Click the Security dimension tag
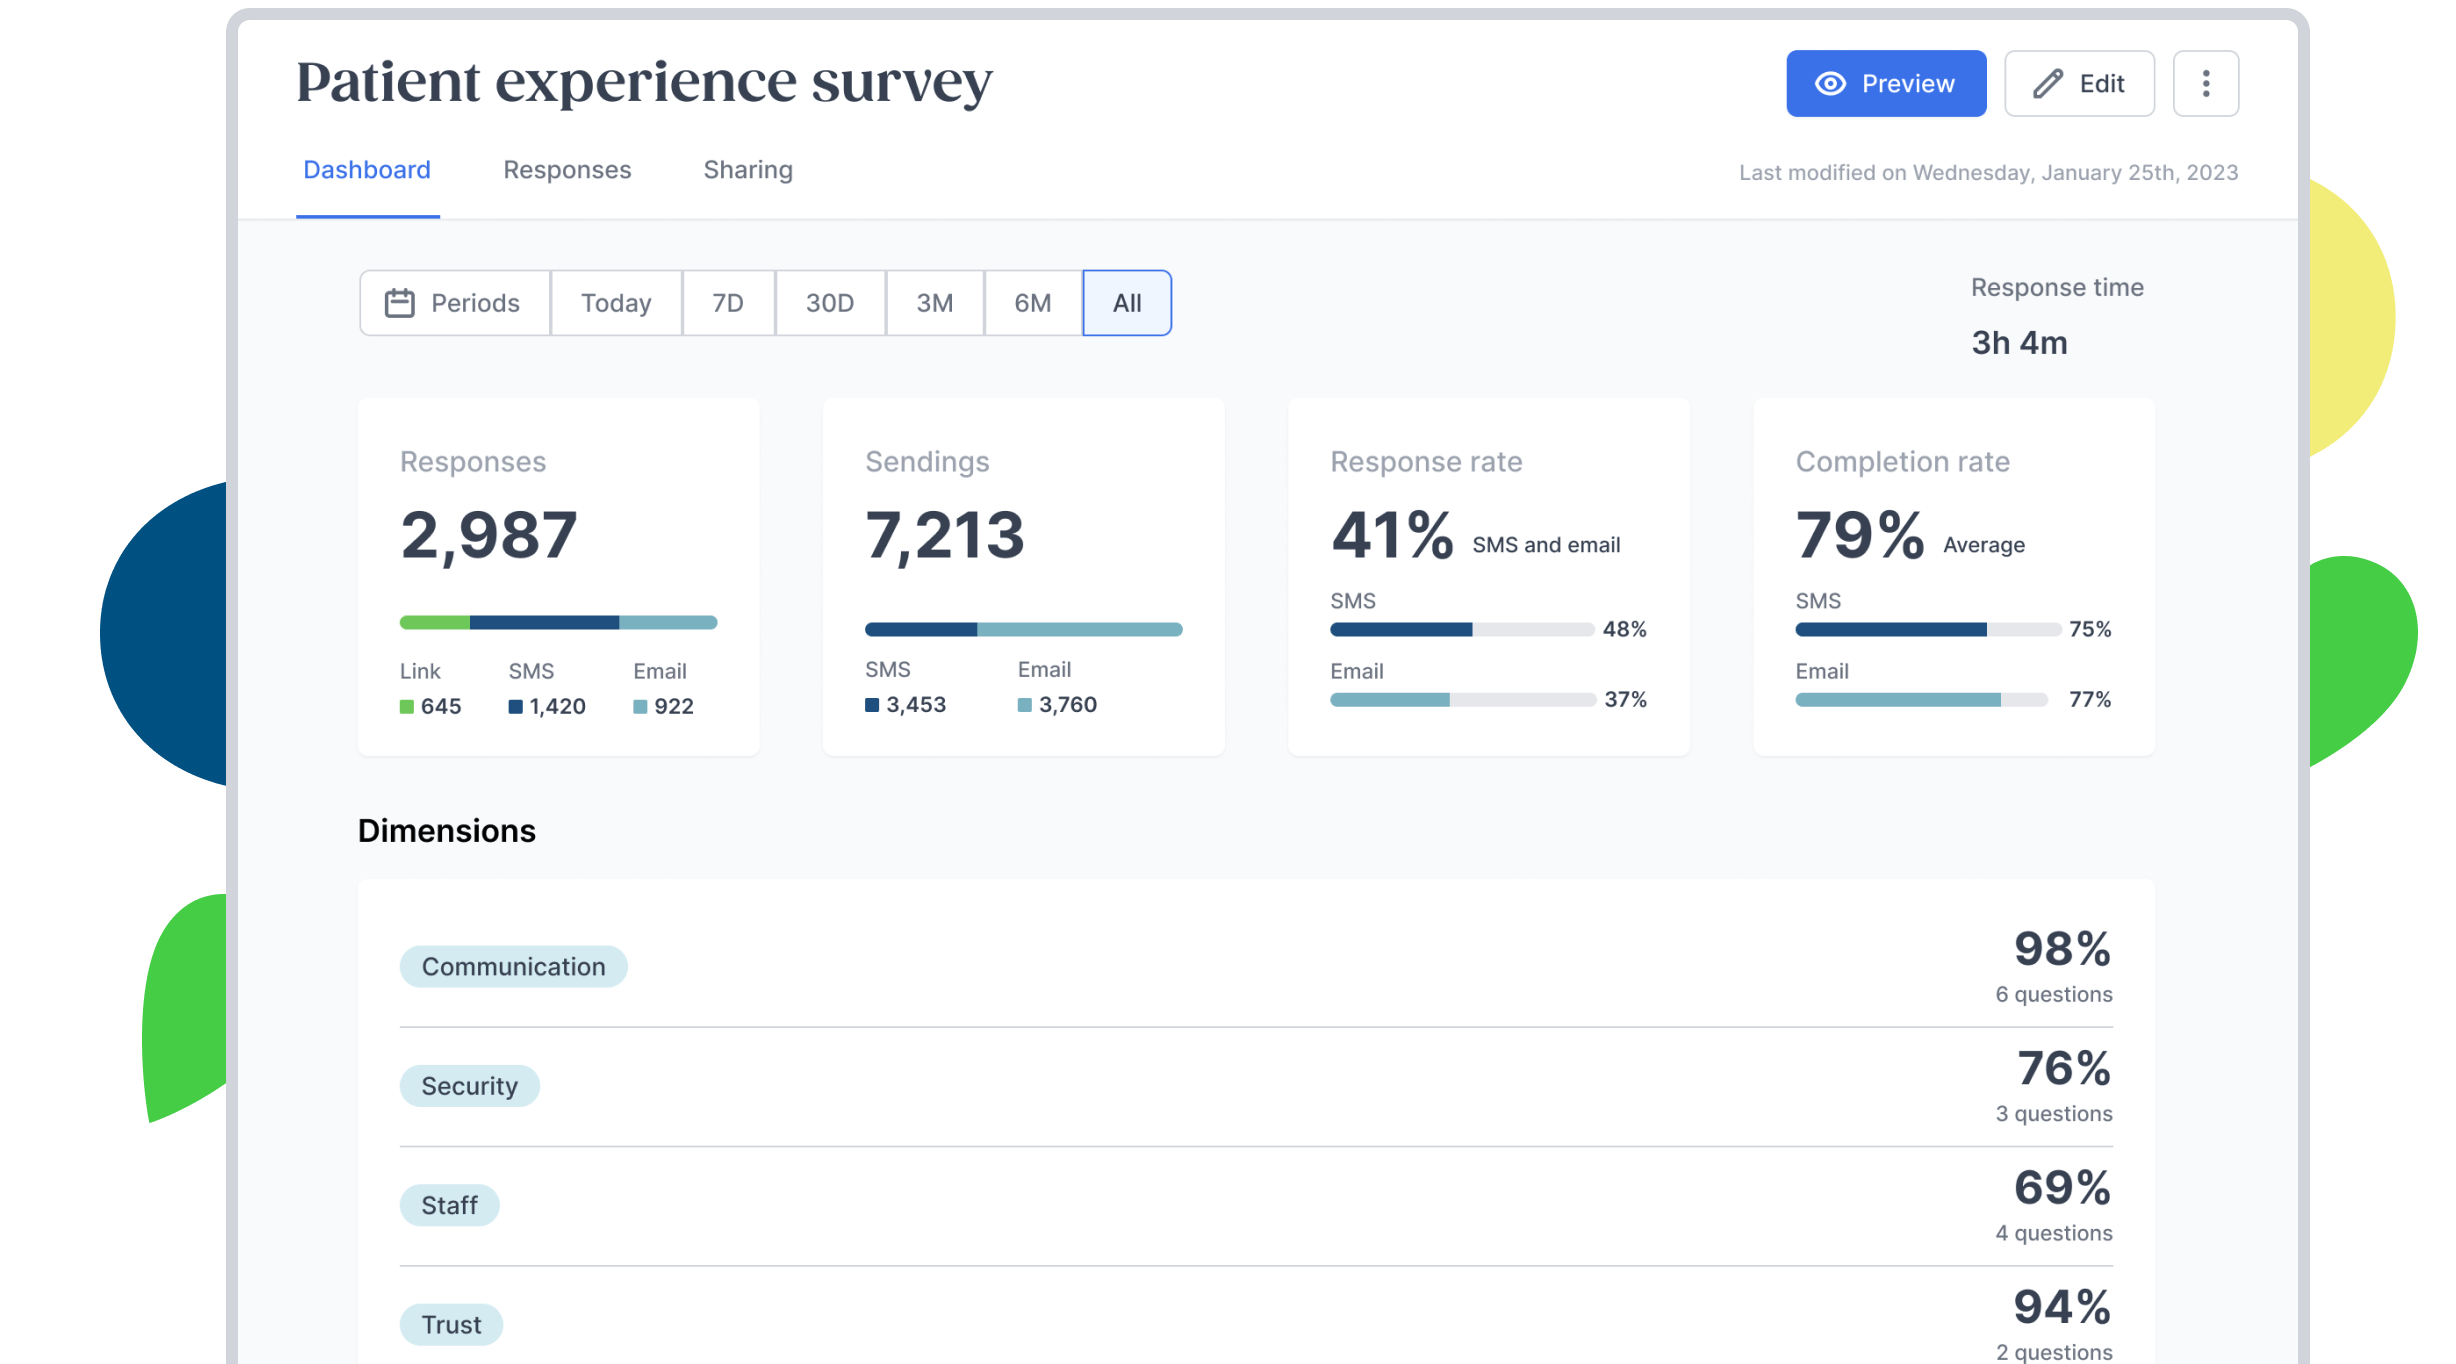 469,1086
